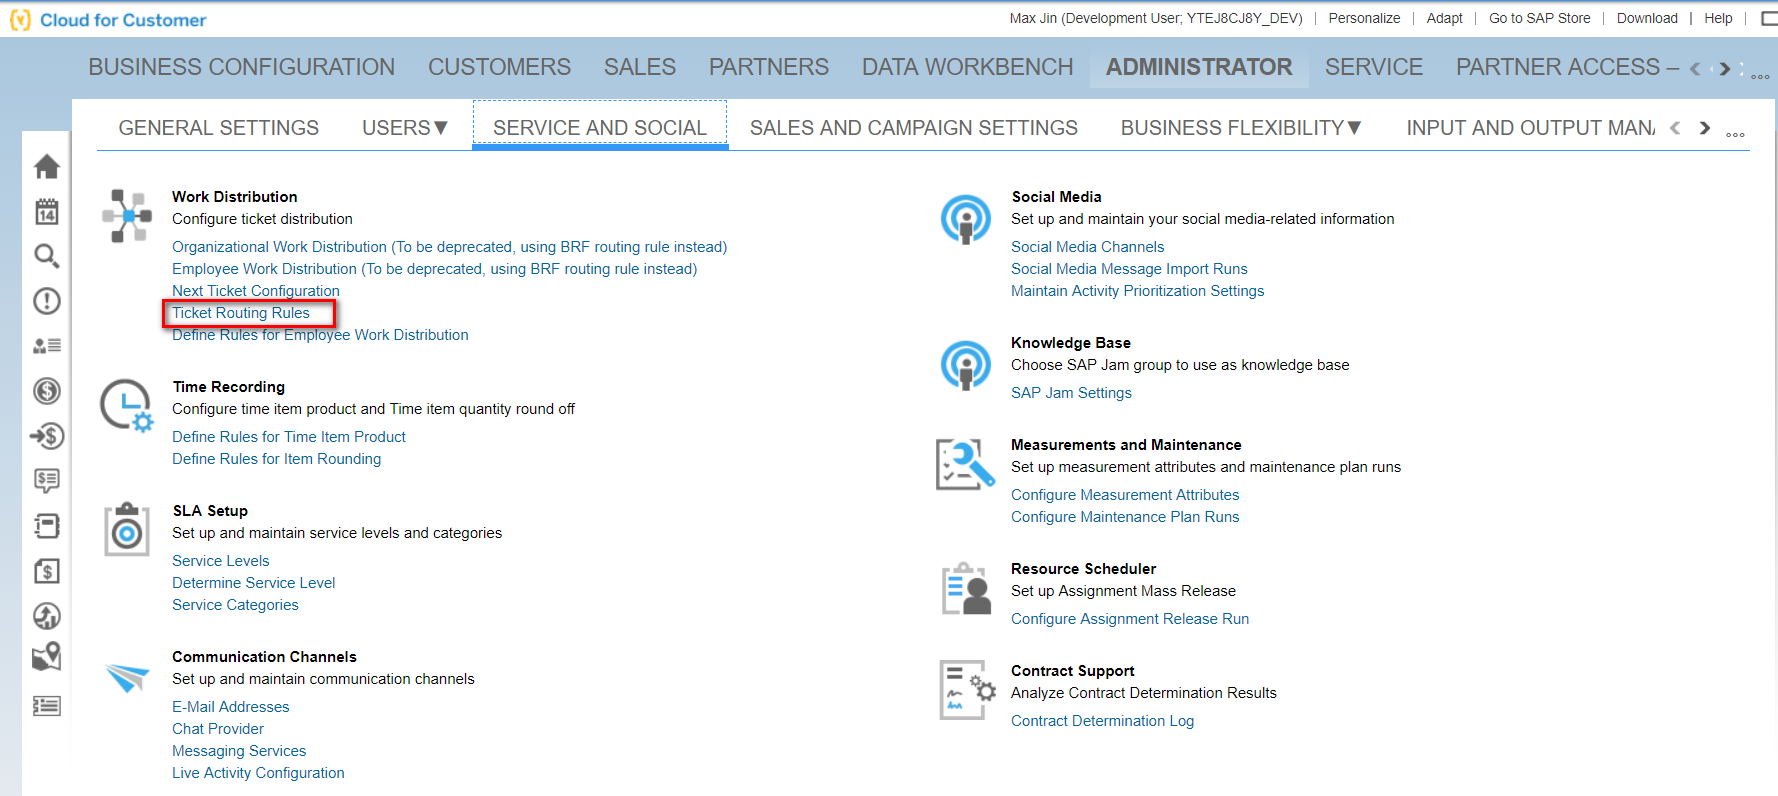Open Configure Measurement Attributes link
This screenshot has width=1778, height=796.
click(x=1125, y=495)
